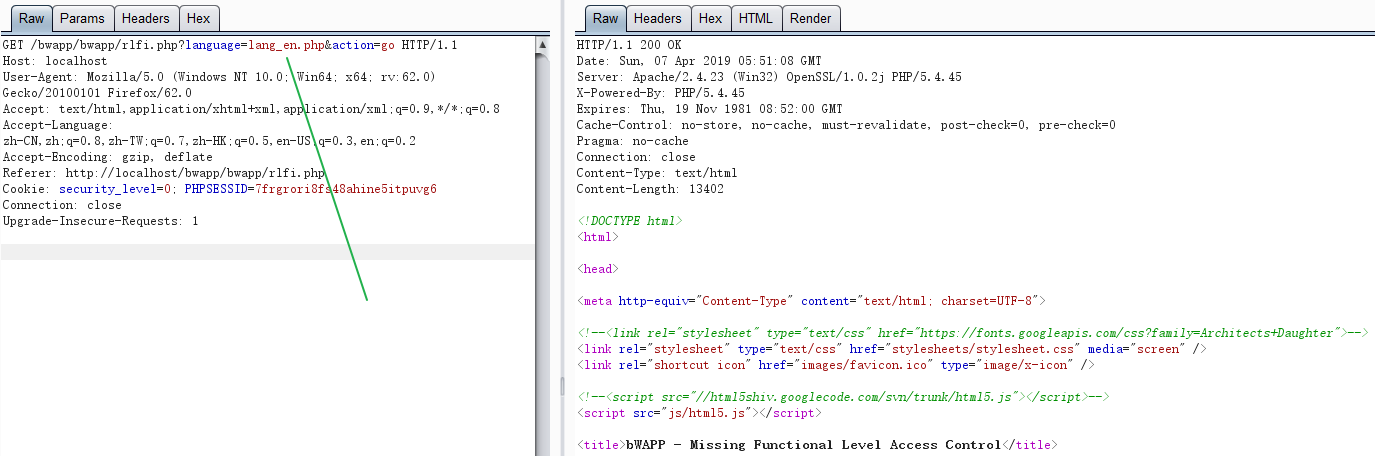
Task: Click the stylesheet.css link line
Action: pos(892,349)
